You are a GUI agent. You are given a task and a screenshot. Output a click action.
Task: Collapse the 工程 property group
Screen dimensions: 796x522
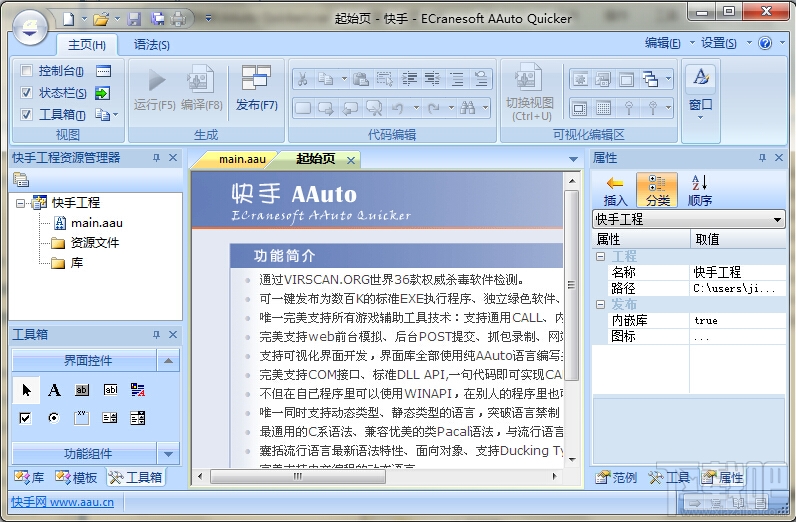(x=601, y=256)
